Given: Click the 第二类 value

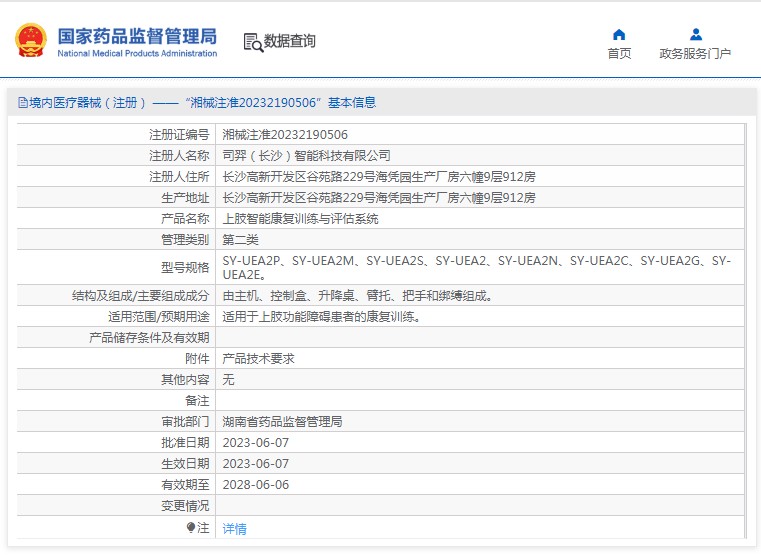Looking at the screenshot, I should [240, 240].
